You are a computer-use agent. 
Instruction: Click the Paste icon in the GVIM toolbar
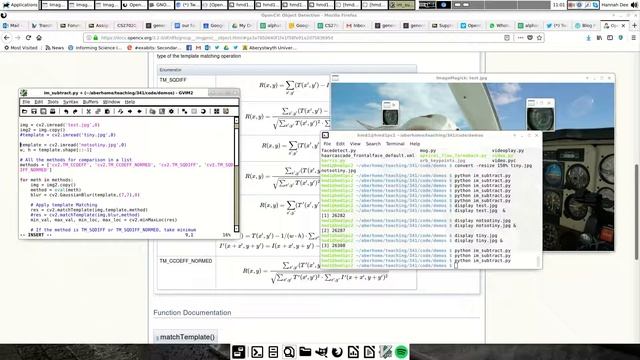tap(107, 111)
